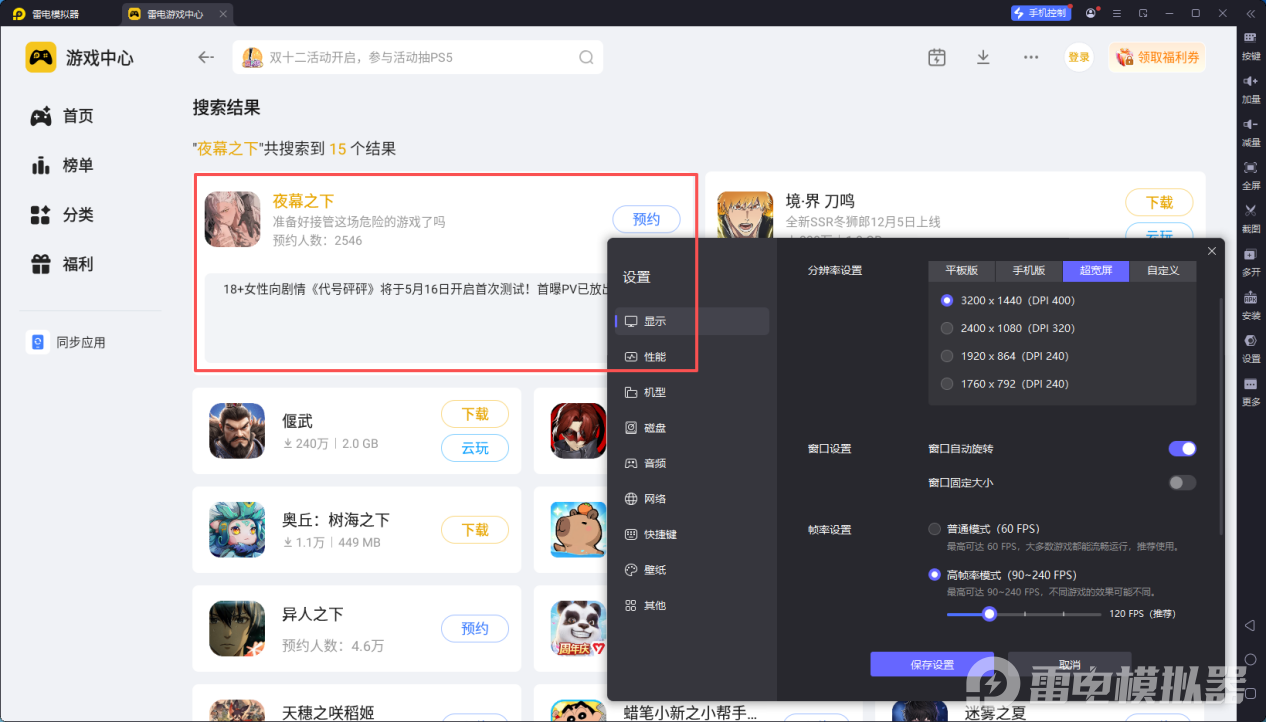Click the 领取福利券 coupon button
1266x722 pixels.
coord(1157,57)
